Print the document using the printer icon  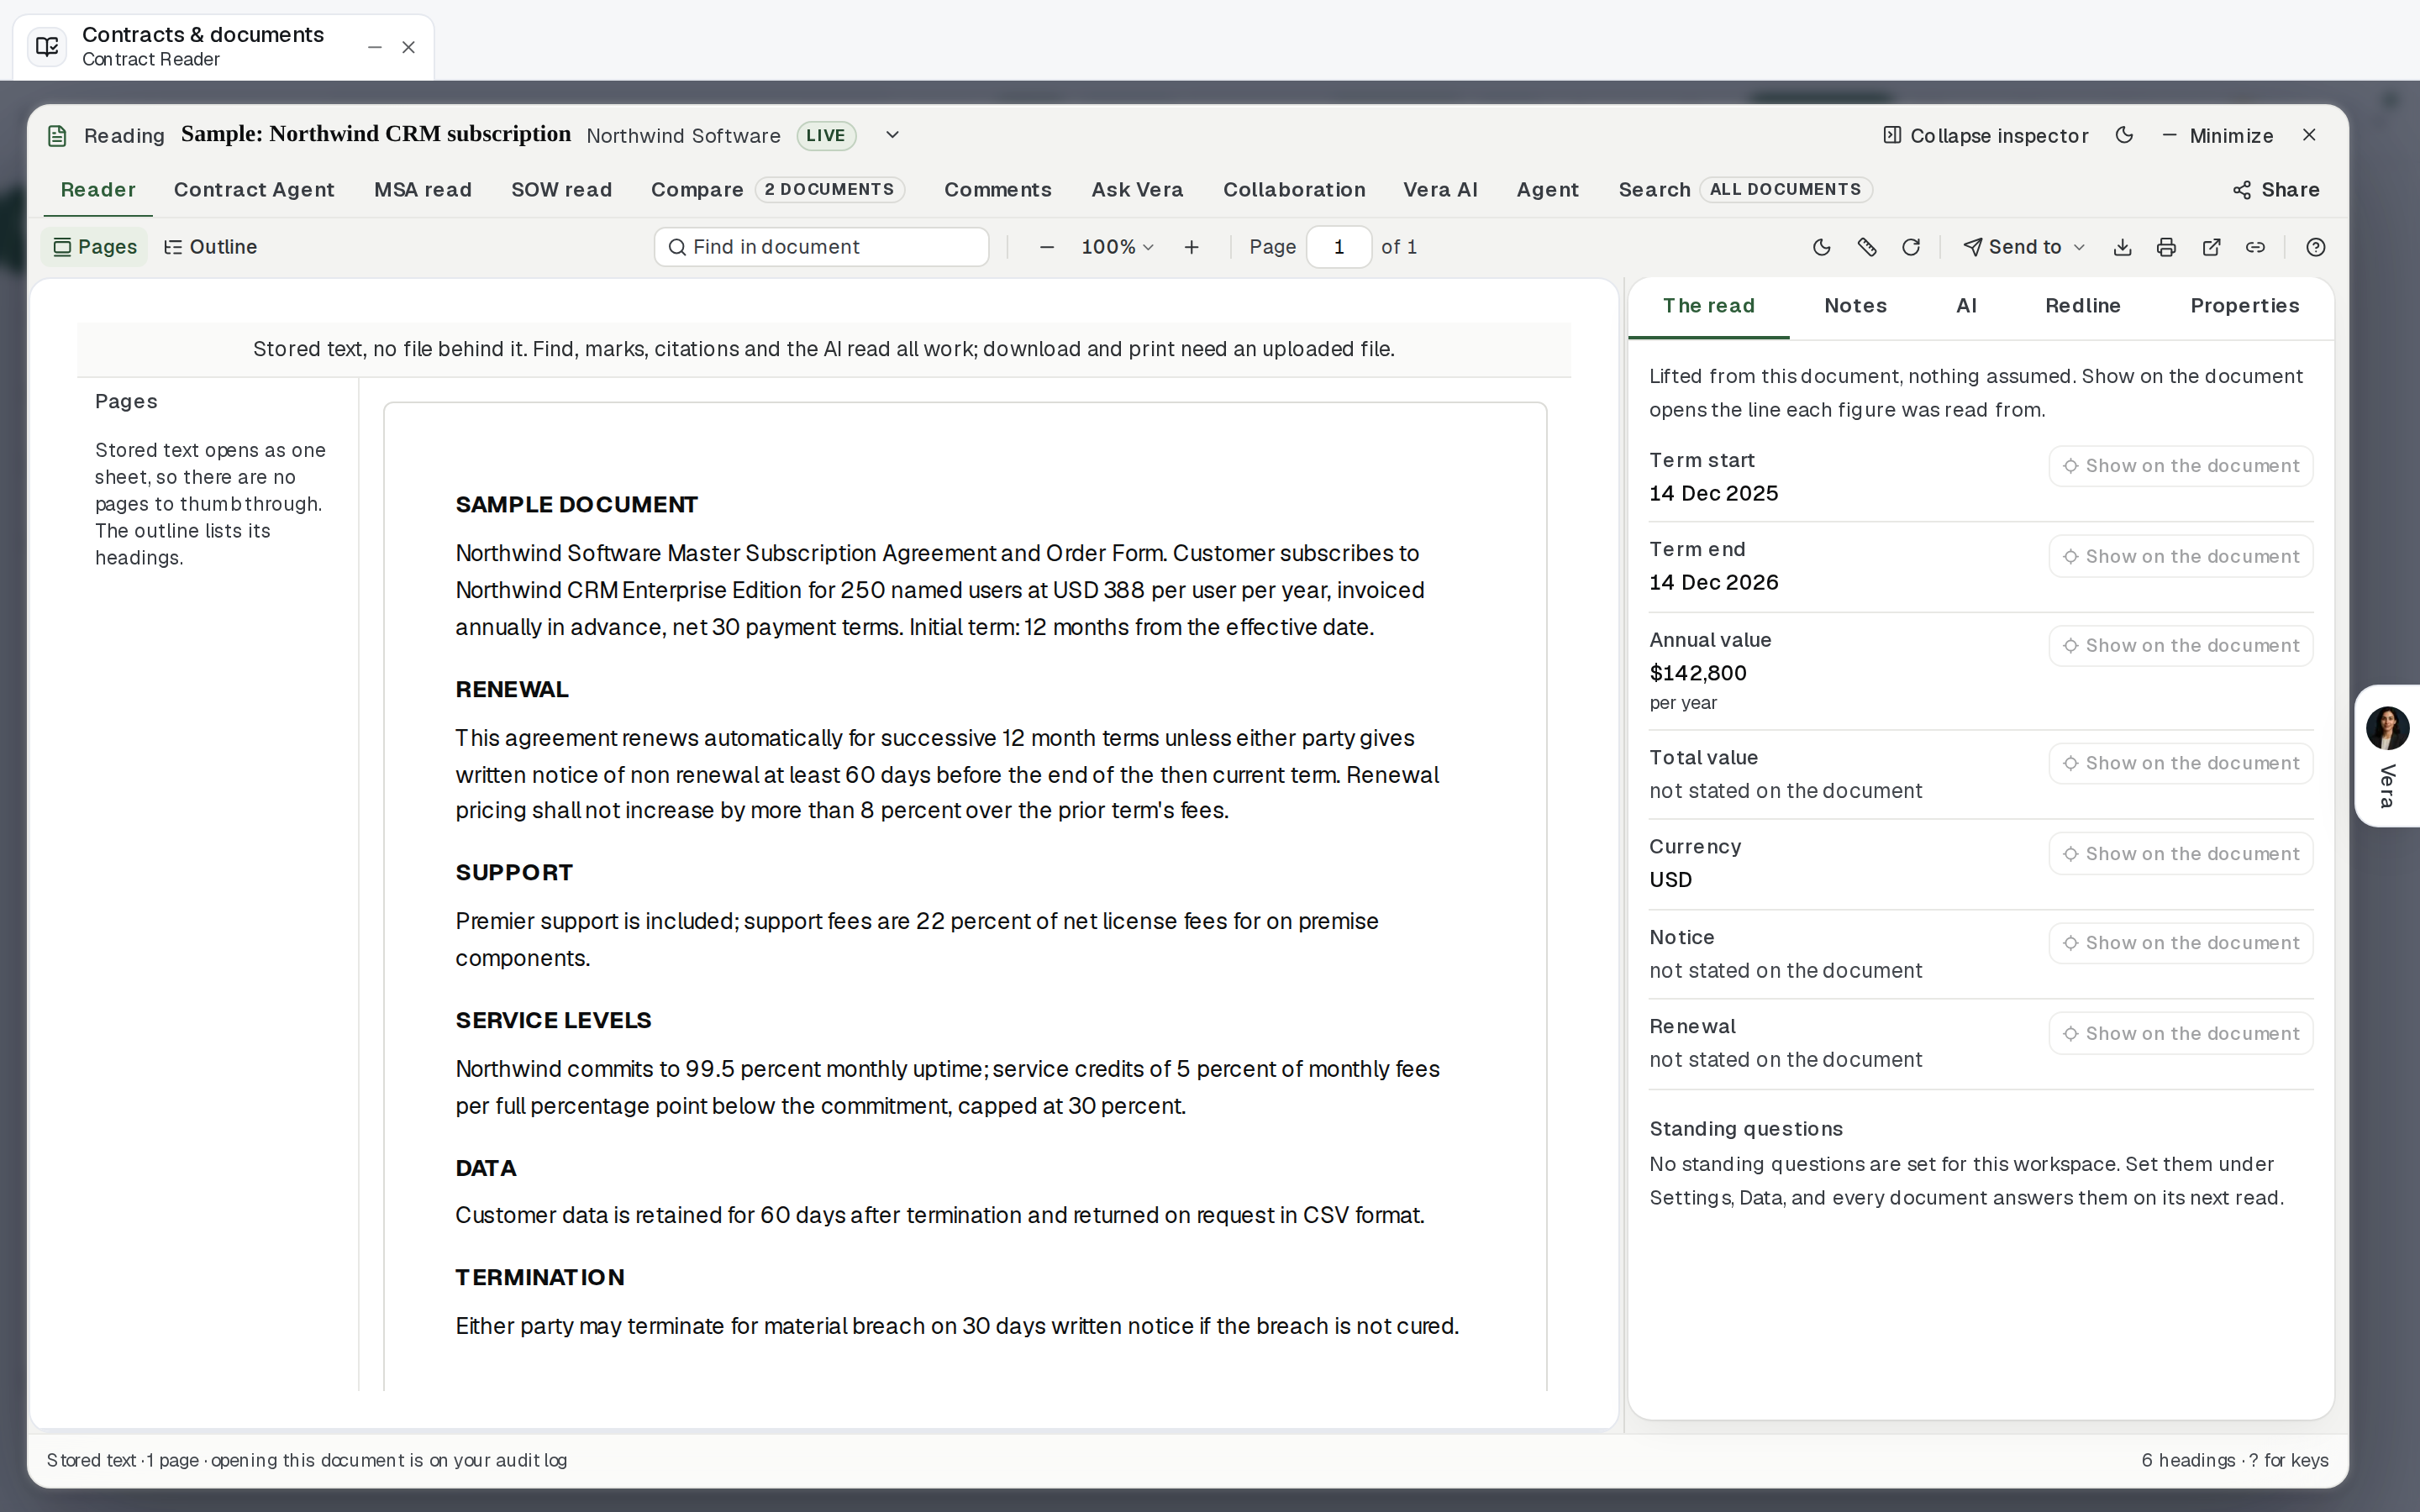tap(2166, 247)
